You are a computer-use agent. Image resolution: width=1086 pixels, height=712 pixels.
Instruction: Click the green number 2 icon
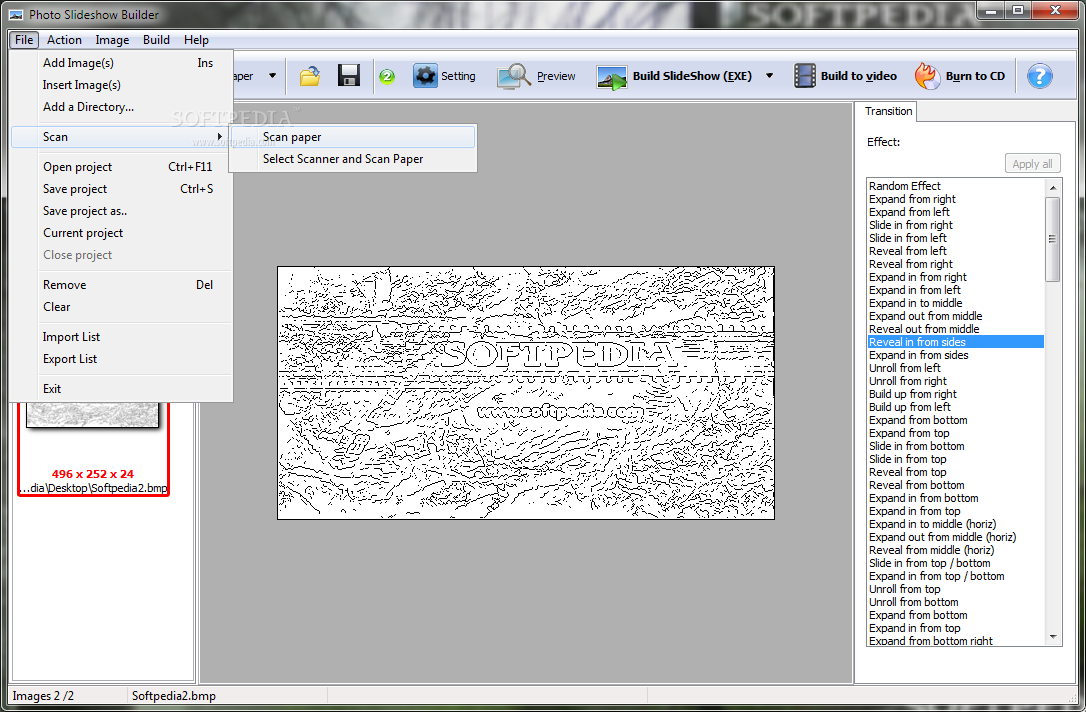click(x=387, y=76)
